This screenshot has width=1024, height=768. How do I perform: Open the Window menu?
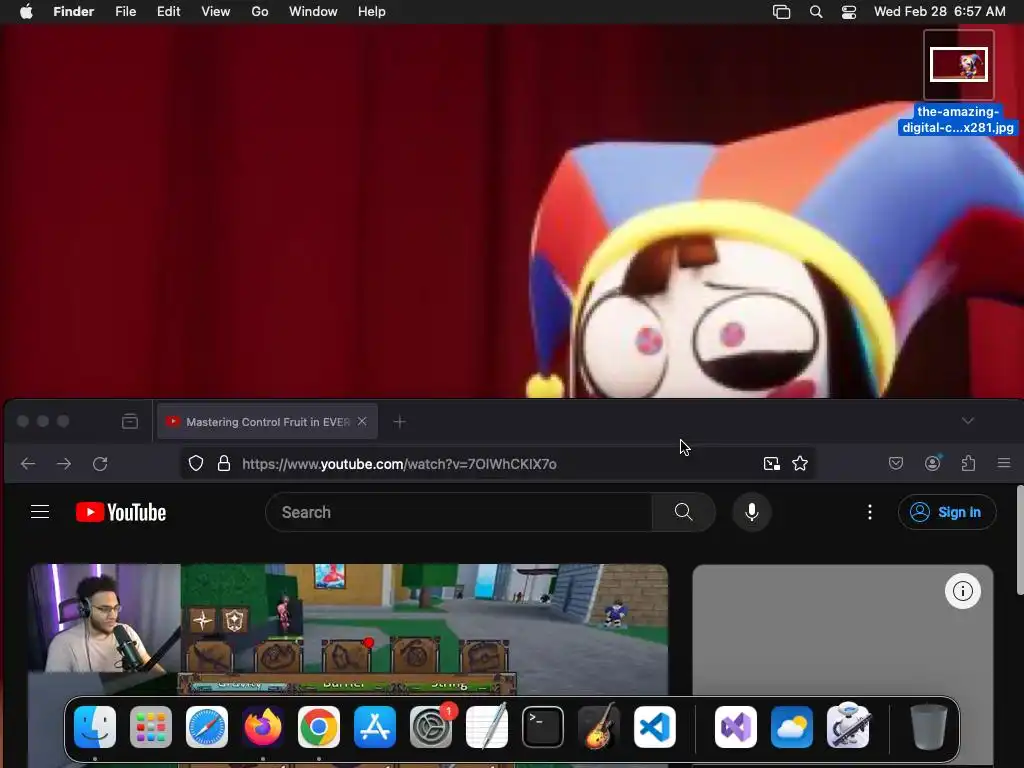click(x=313, y=12)
